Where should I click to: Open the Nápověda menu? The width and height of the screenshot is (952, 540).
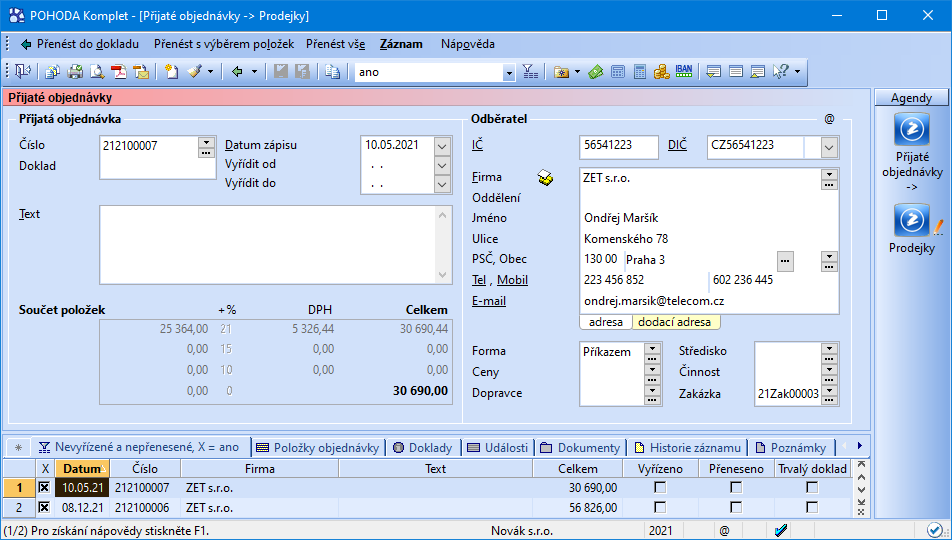coord(468,44)
